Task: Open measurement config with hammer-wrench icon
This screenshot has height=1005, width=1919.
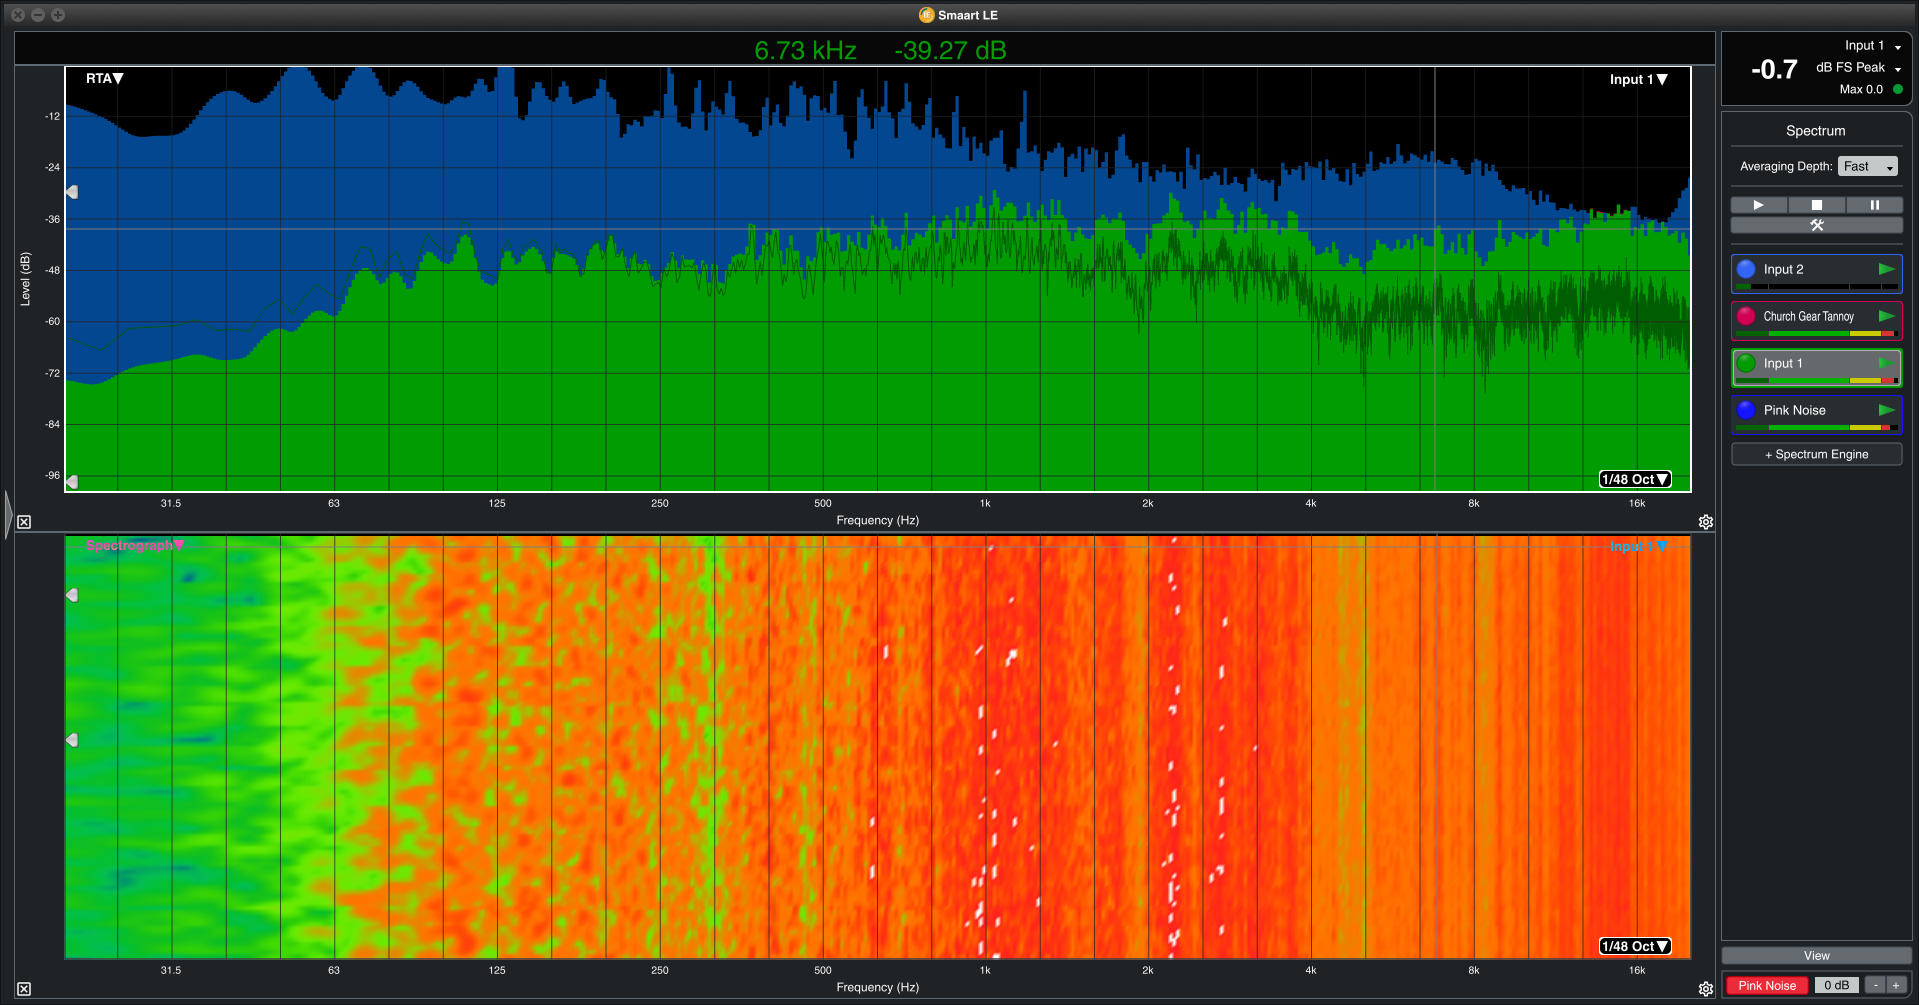Action: click(1817, 225)
